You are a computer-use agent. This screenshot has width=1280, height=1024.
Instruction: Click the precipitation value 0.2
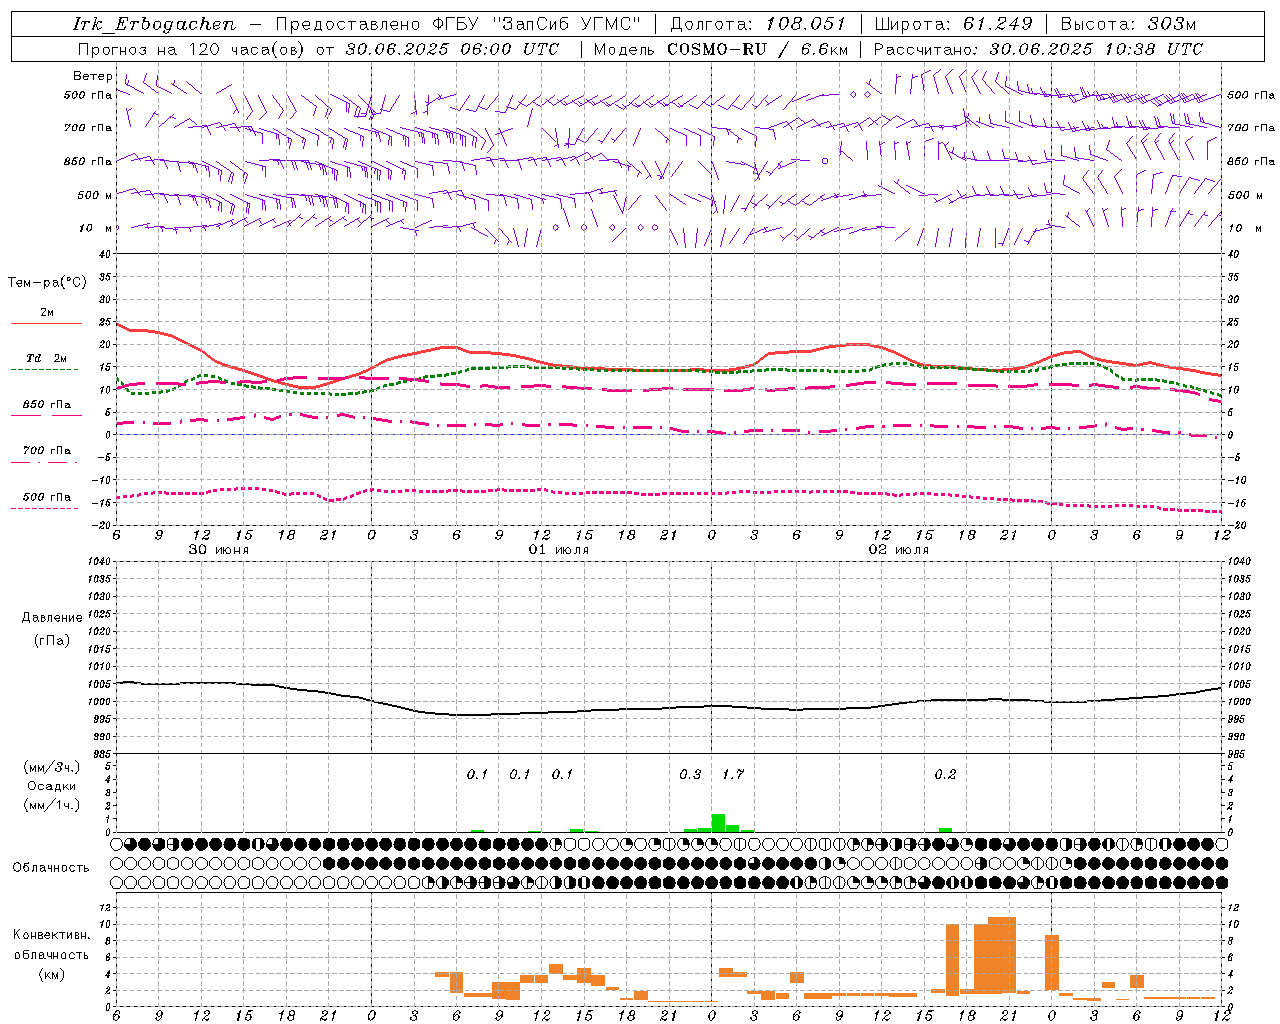click(x=945, y=774)
